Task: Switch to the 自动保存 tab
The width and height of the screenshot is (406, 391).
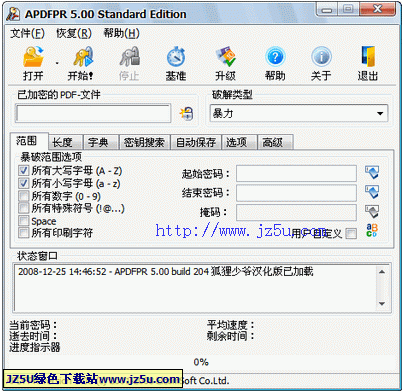Action: click(x=196, y=143)
